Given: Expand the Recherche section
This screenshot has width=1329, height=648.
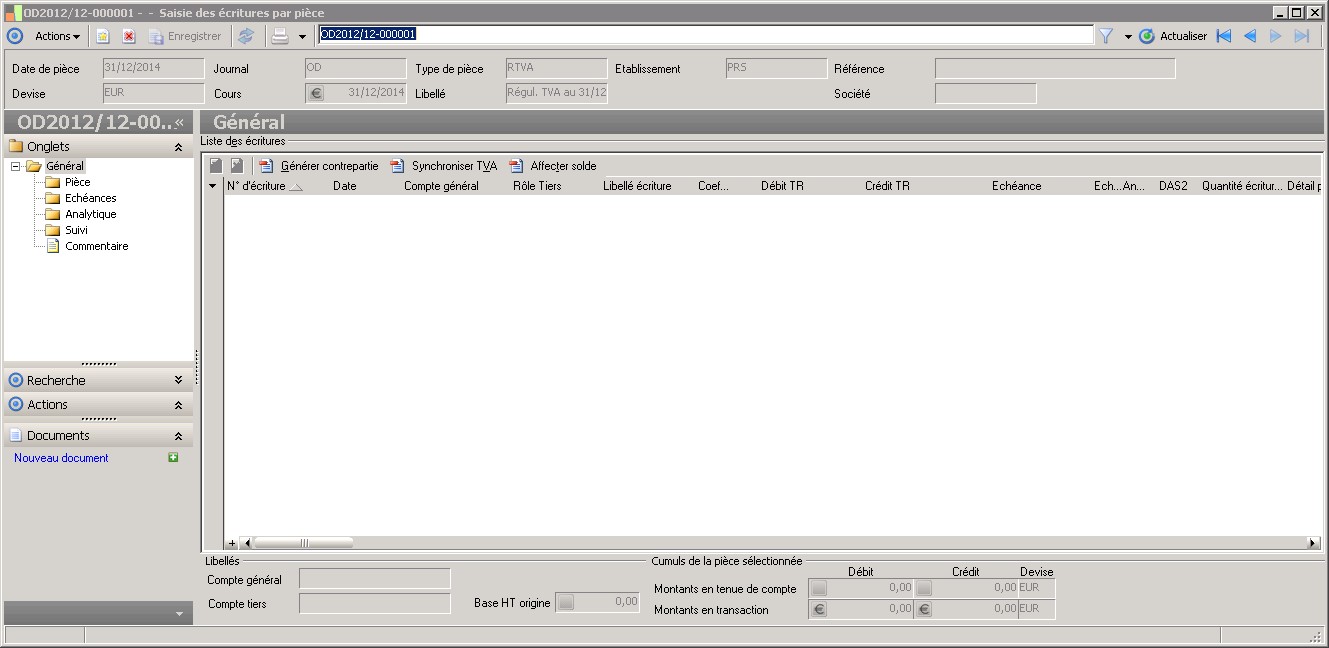Looking at the screenshot, I should 178,380.
